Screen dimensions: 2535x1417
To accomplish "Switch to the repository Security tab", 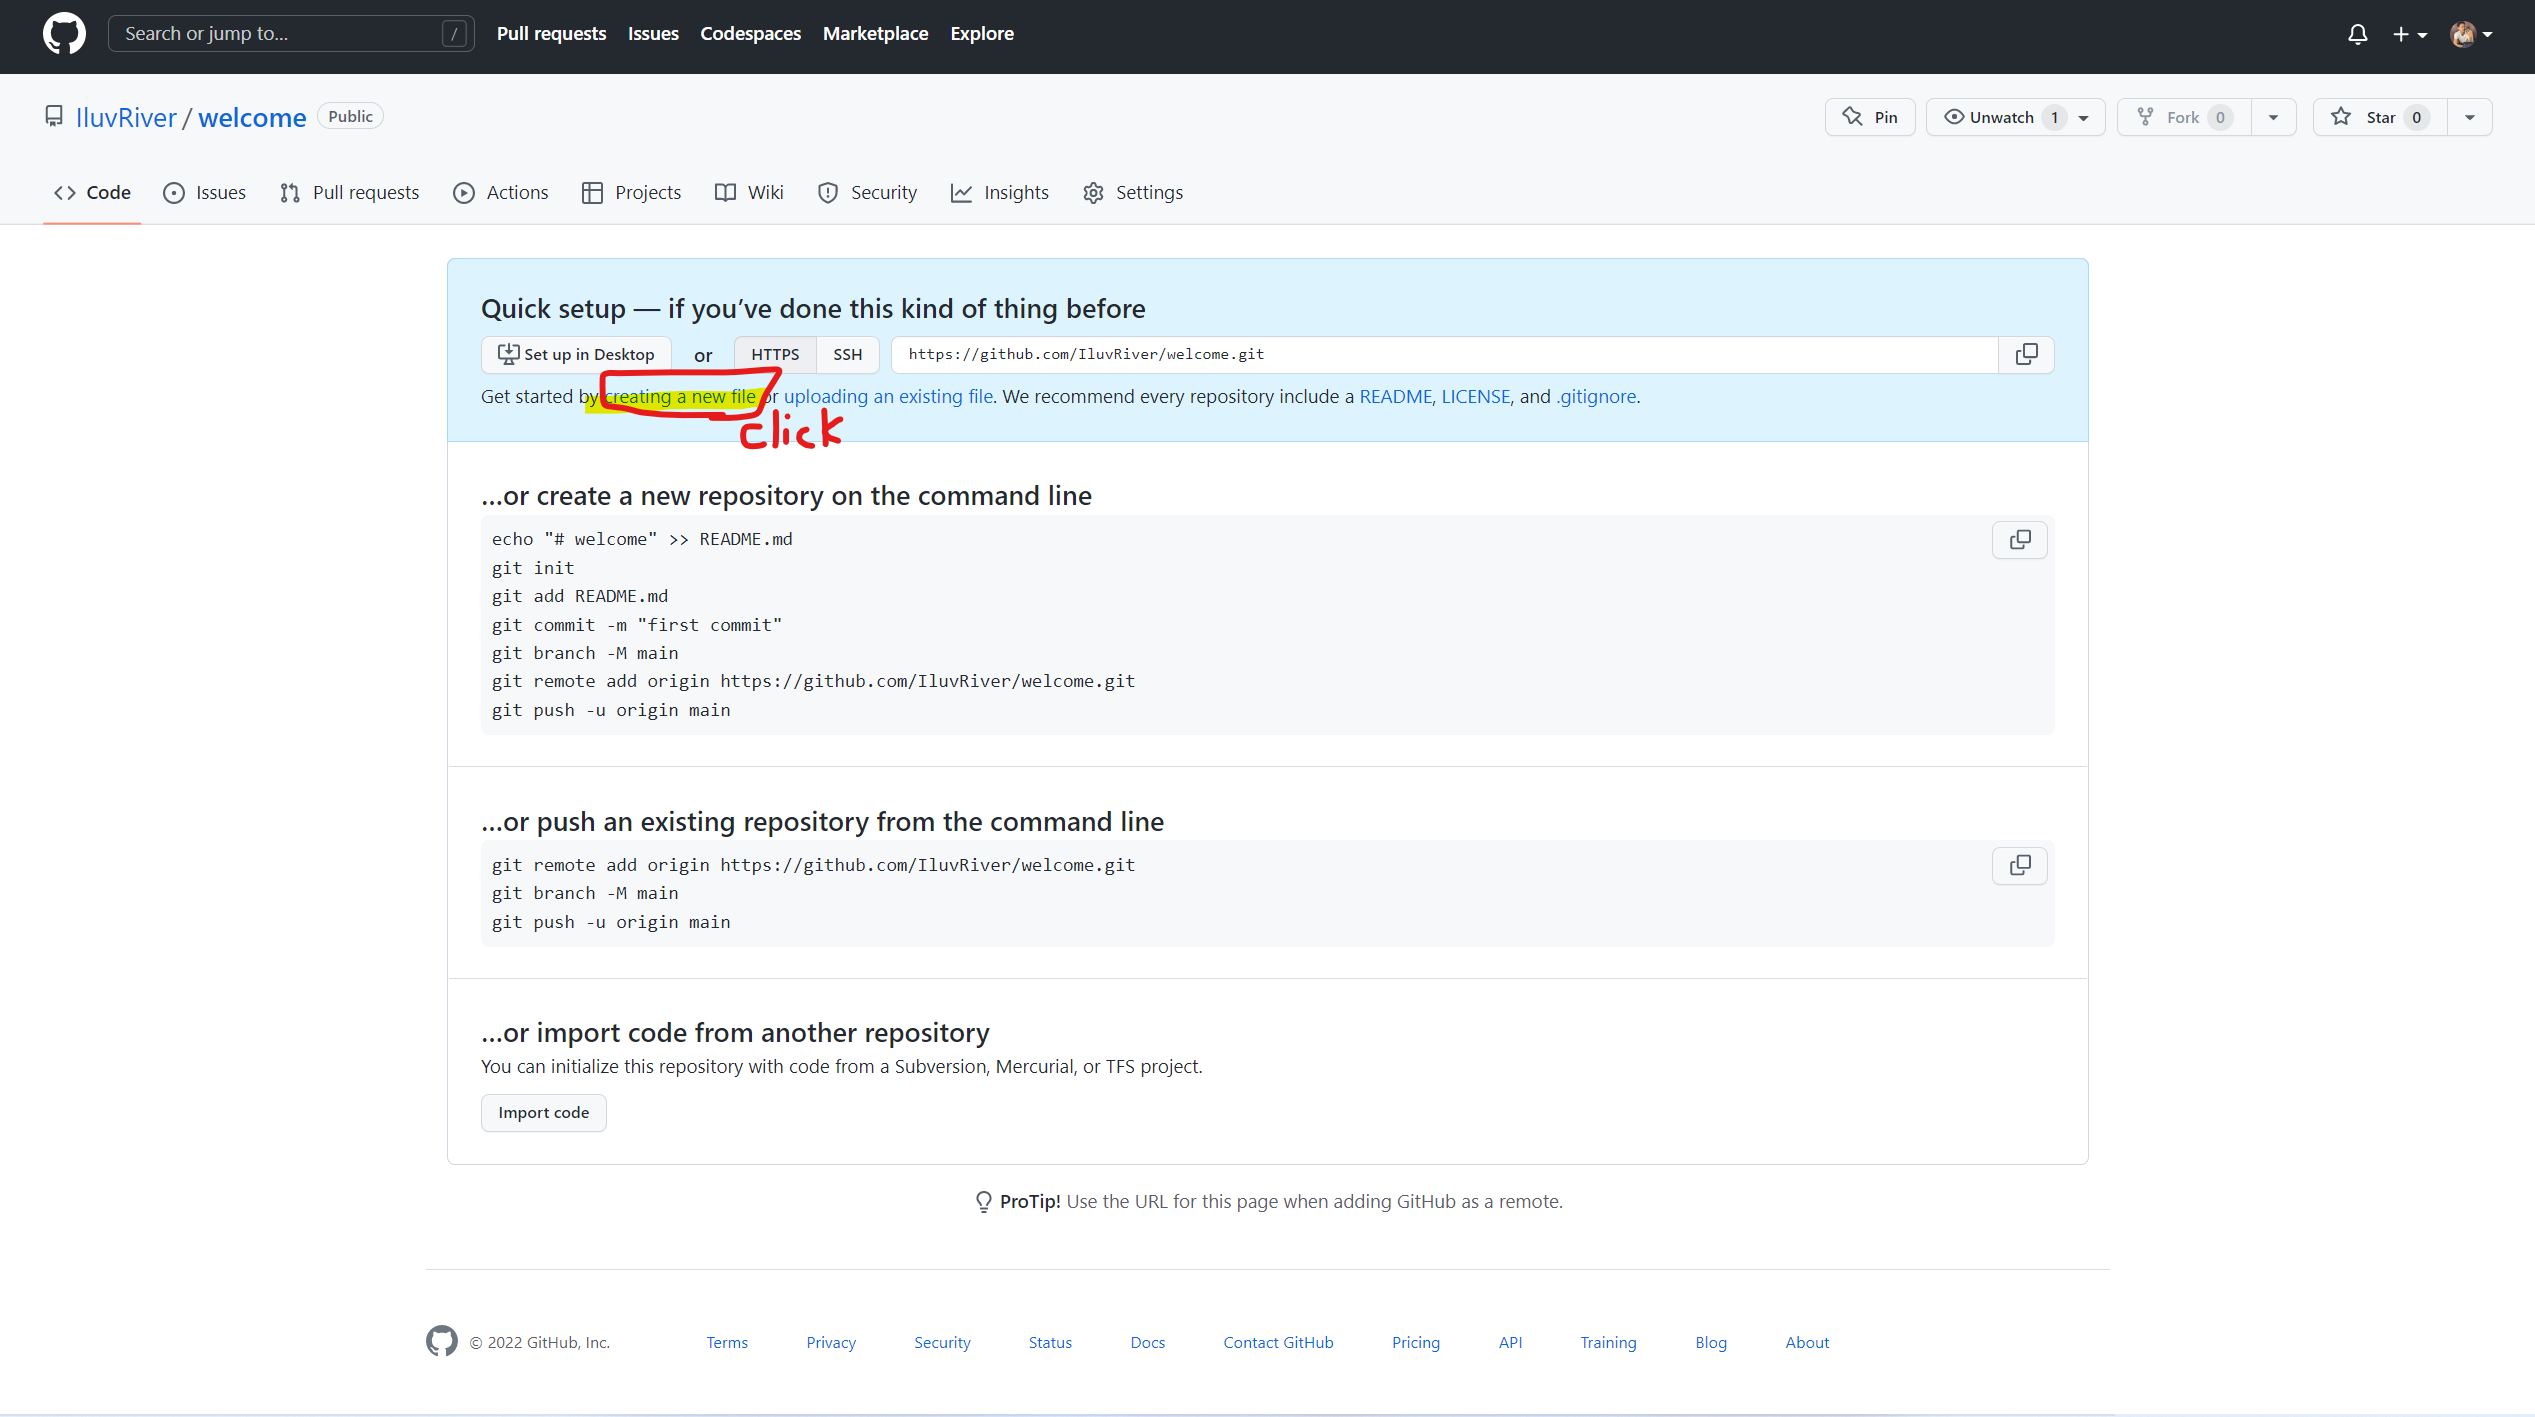I will pos(867,193).
